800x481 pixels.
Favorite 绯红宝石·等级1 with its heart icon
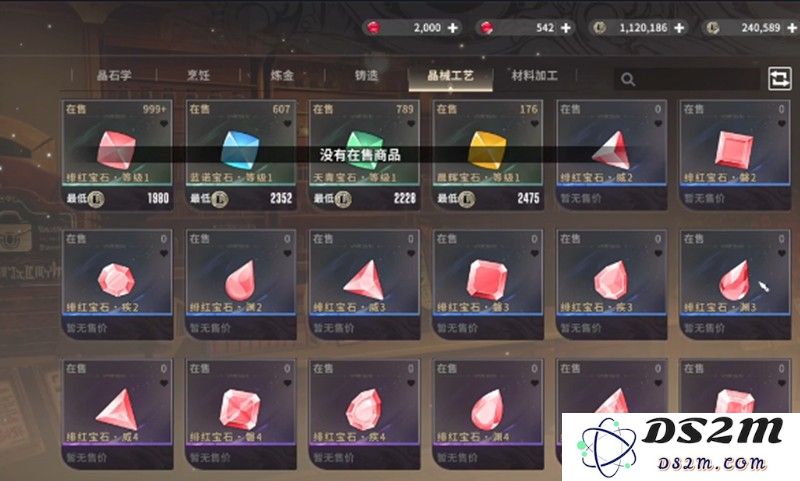(164, 123)
